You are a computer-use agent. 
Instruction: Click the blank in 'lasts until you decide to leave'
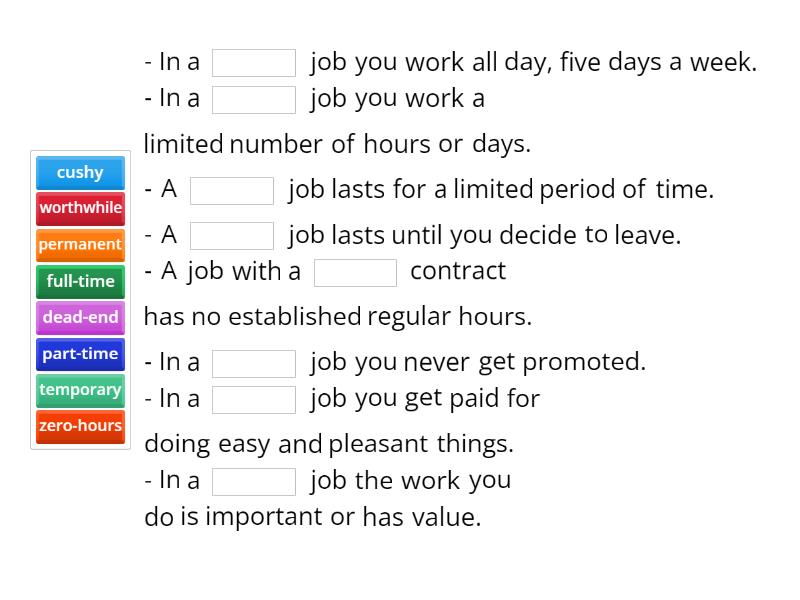click(x=232, y=235)
